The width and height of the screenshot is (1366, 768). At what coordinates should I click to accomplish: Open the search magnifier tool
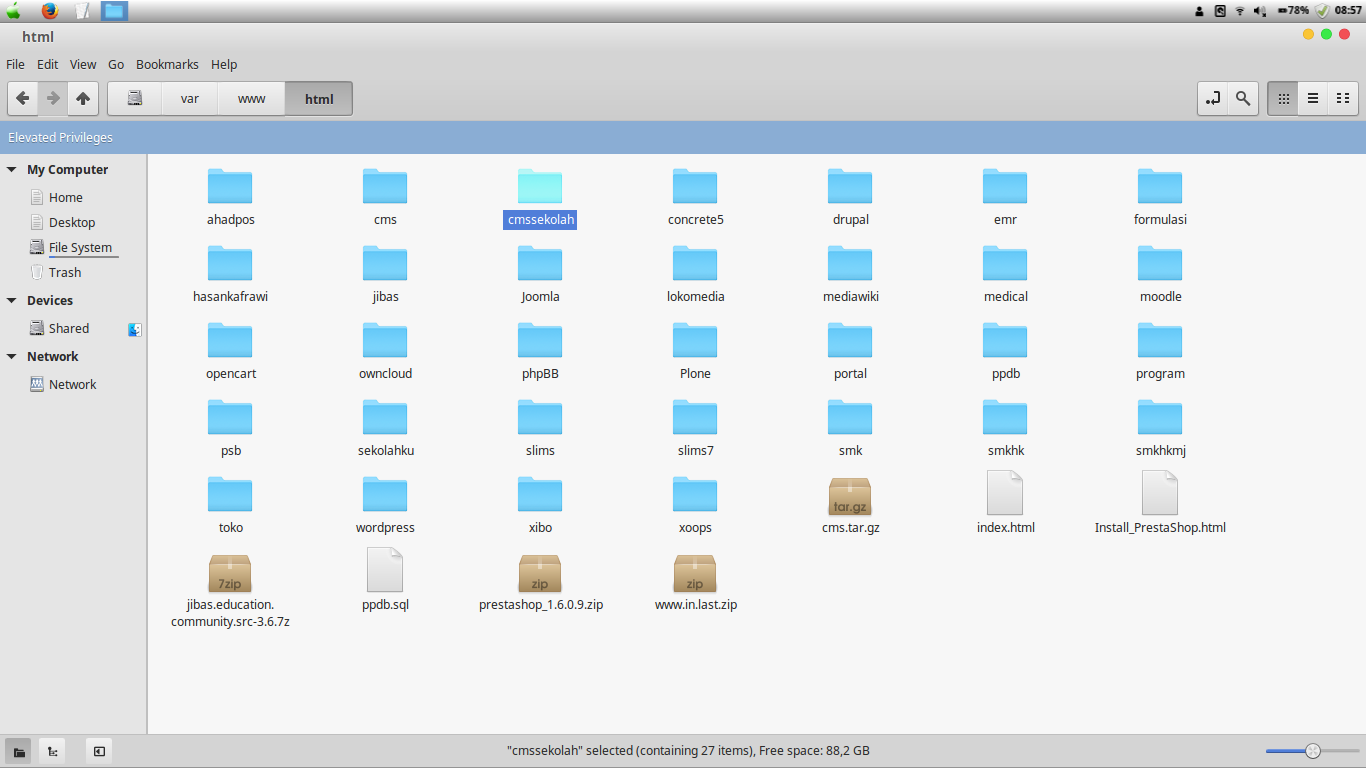click(x=1243, y=99)
